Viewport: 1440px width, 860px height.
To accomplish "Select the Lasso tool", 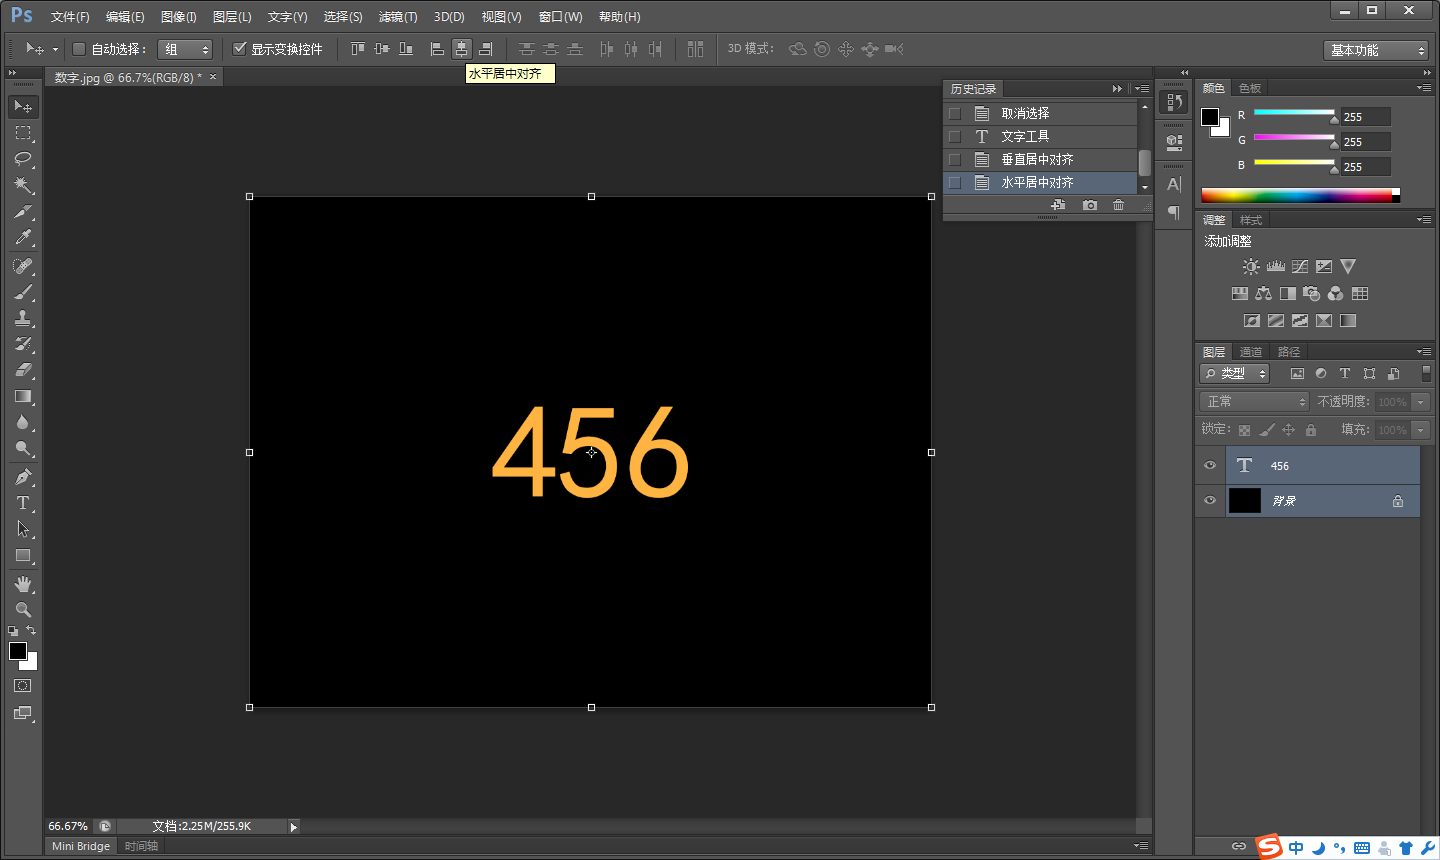I will 23,159.
